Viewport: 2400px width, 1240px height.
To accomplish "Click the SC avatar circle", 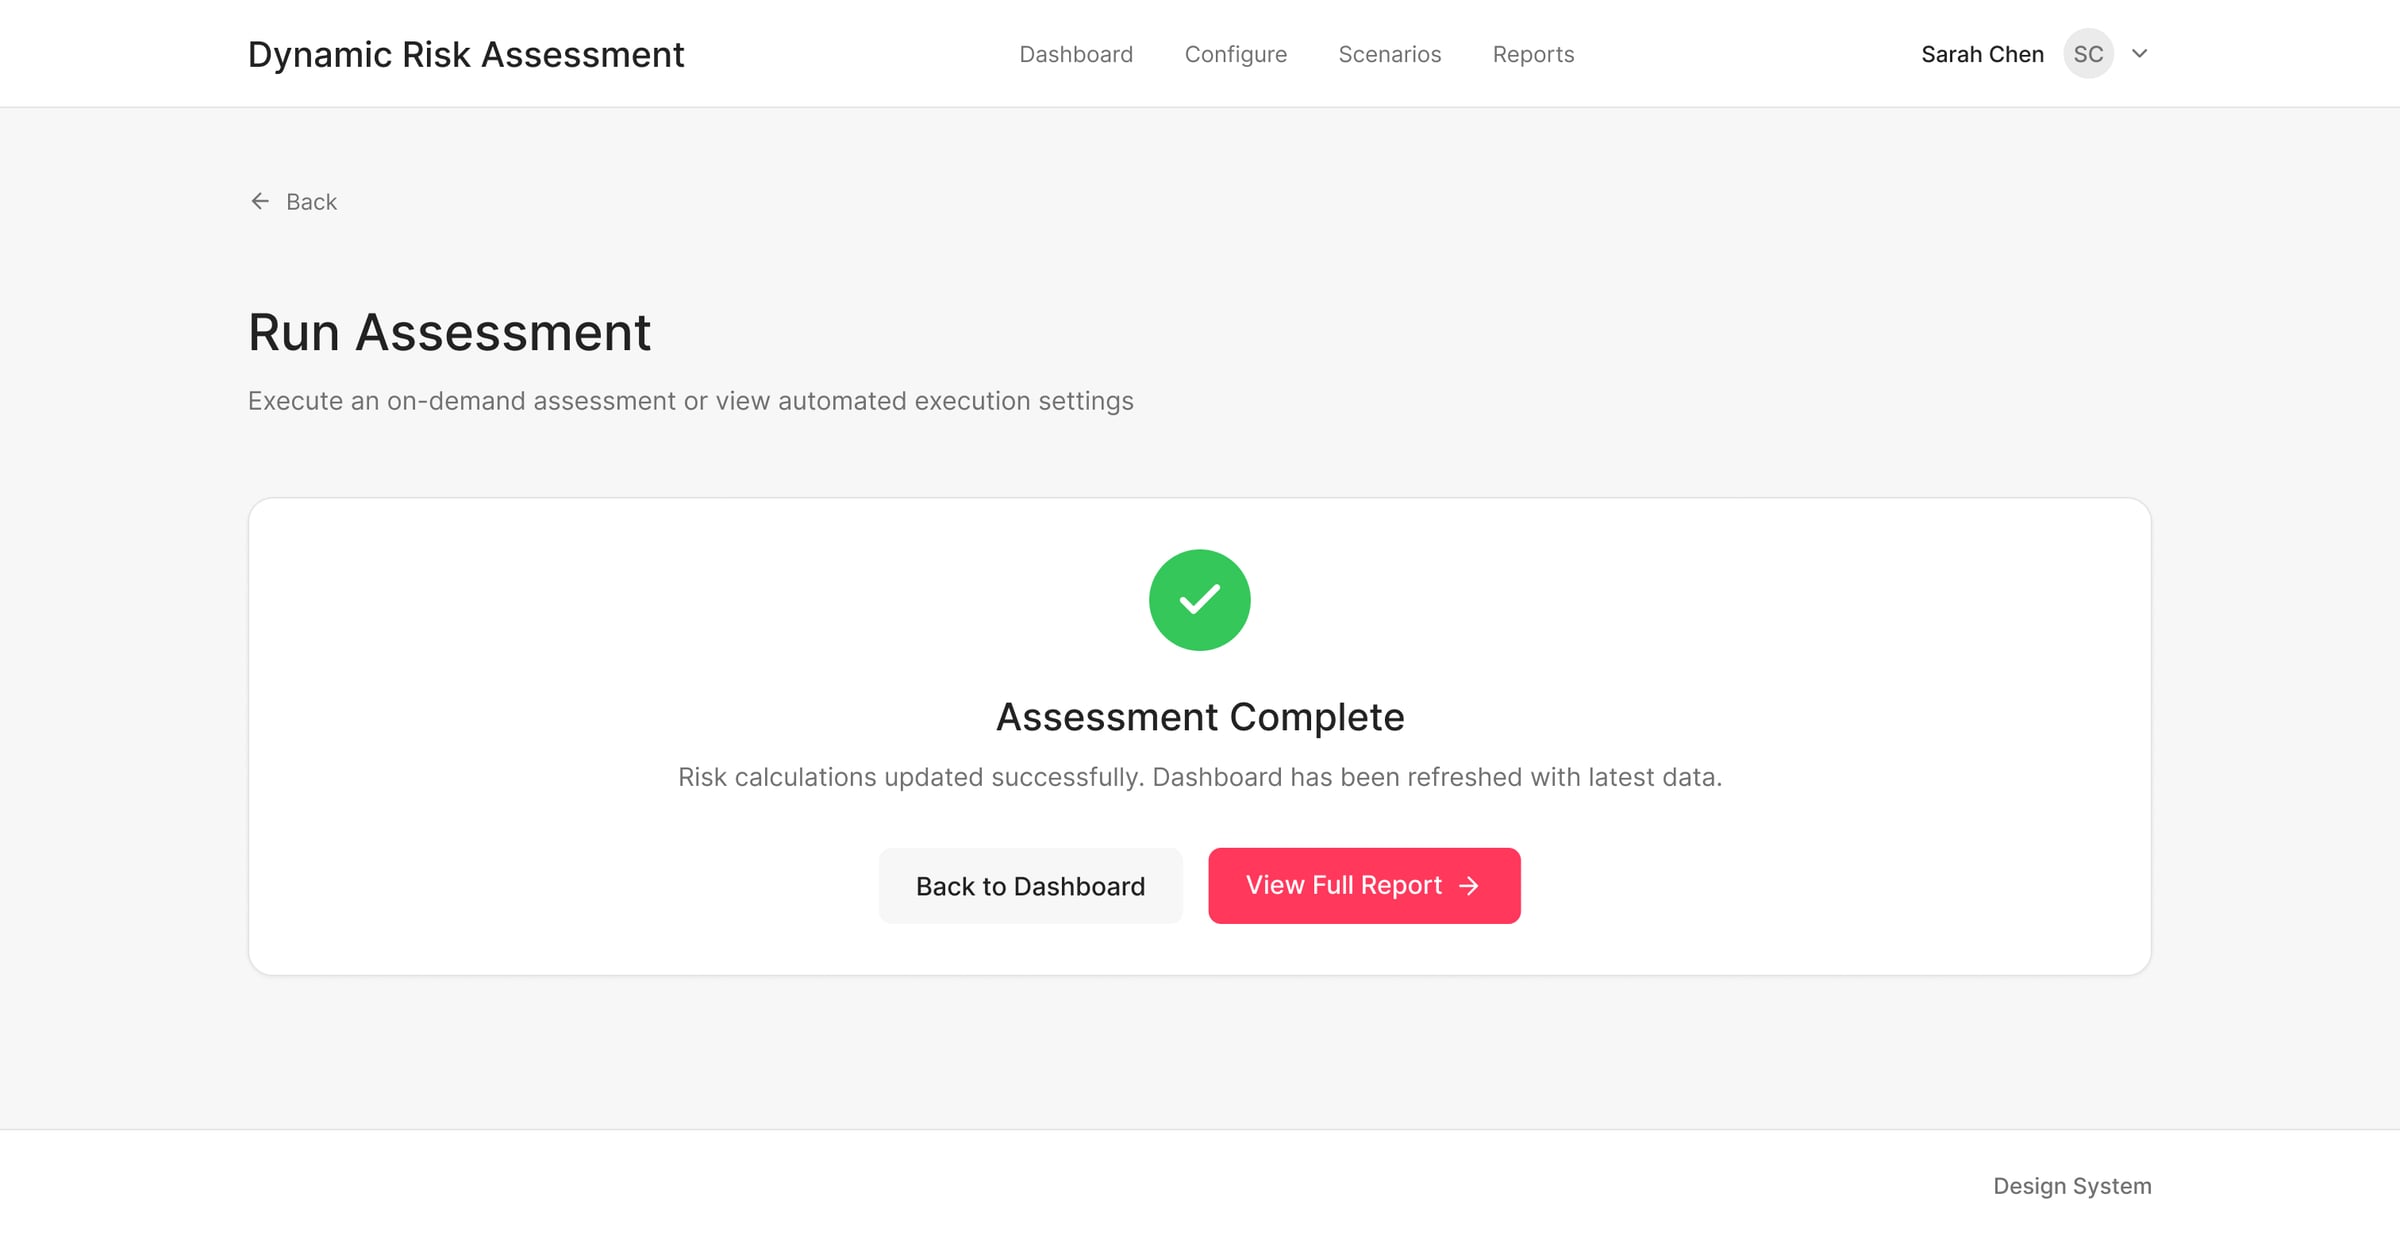I will coord(2088,53).
